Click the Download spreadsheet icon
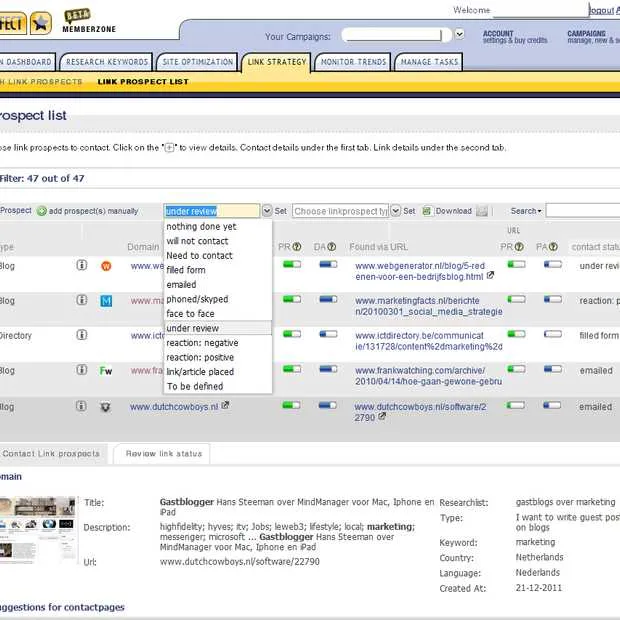The image size is (620, 620). pyautogui.click(x=426, y=211)
